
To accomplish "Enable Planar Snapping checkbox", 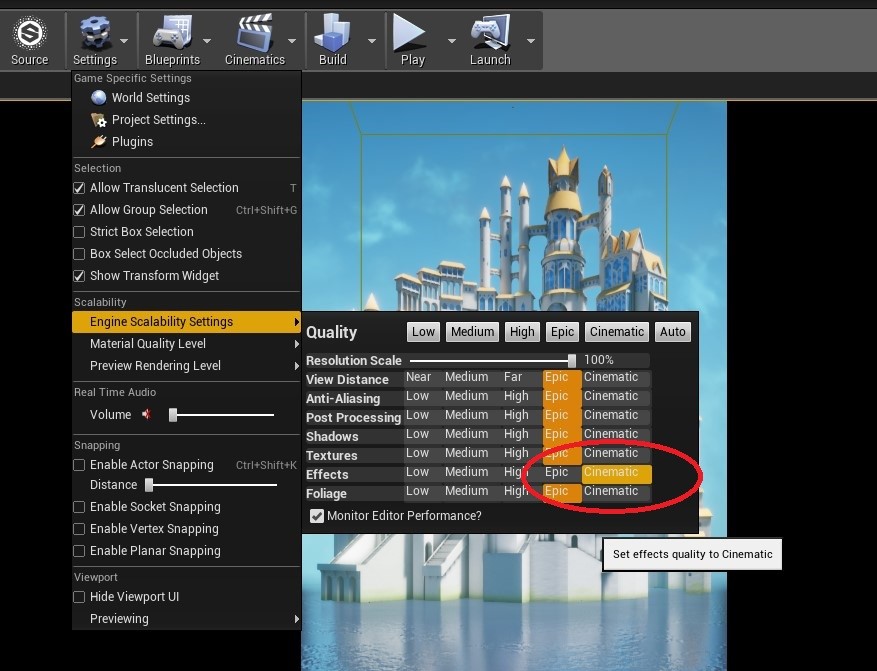I will [x=79, y=551].
